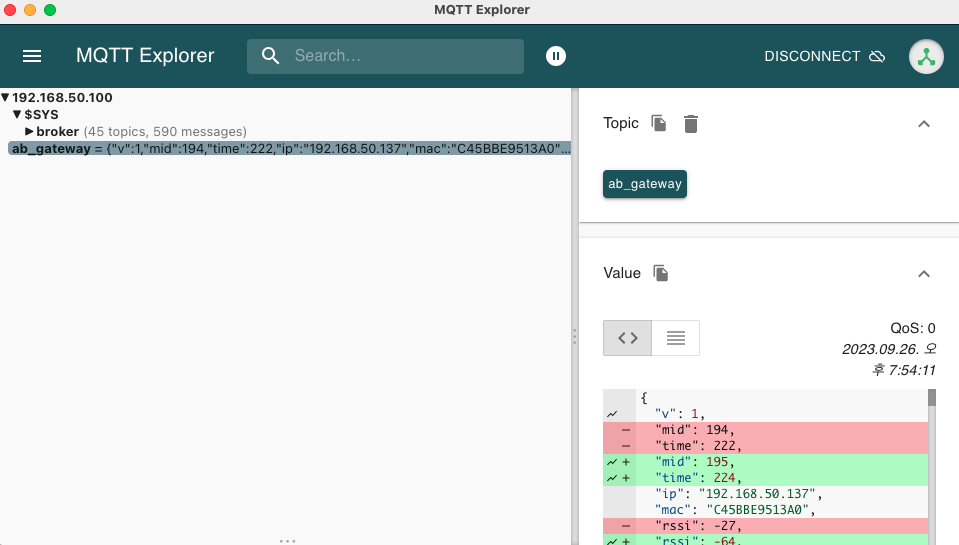Click the ab_gateway topic chip

click(x=645, y=184)
